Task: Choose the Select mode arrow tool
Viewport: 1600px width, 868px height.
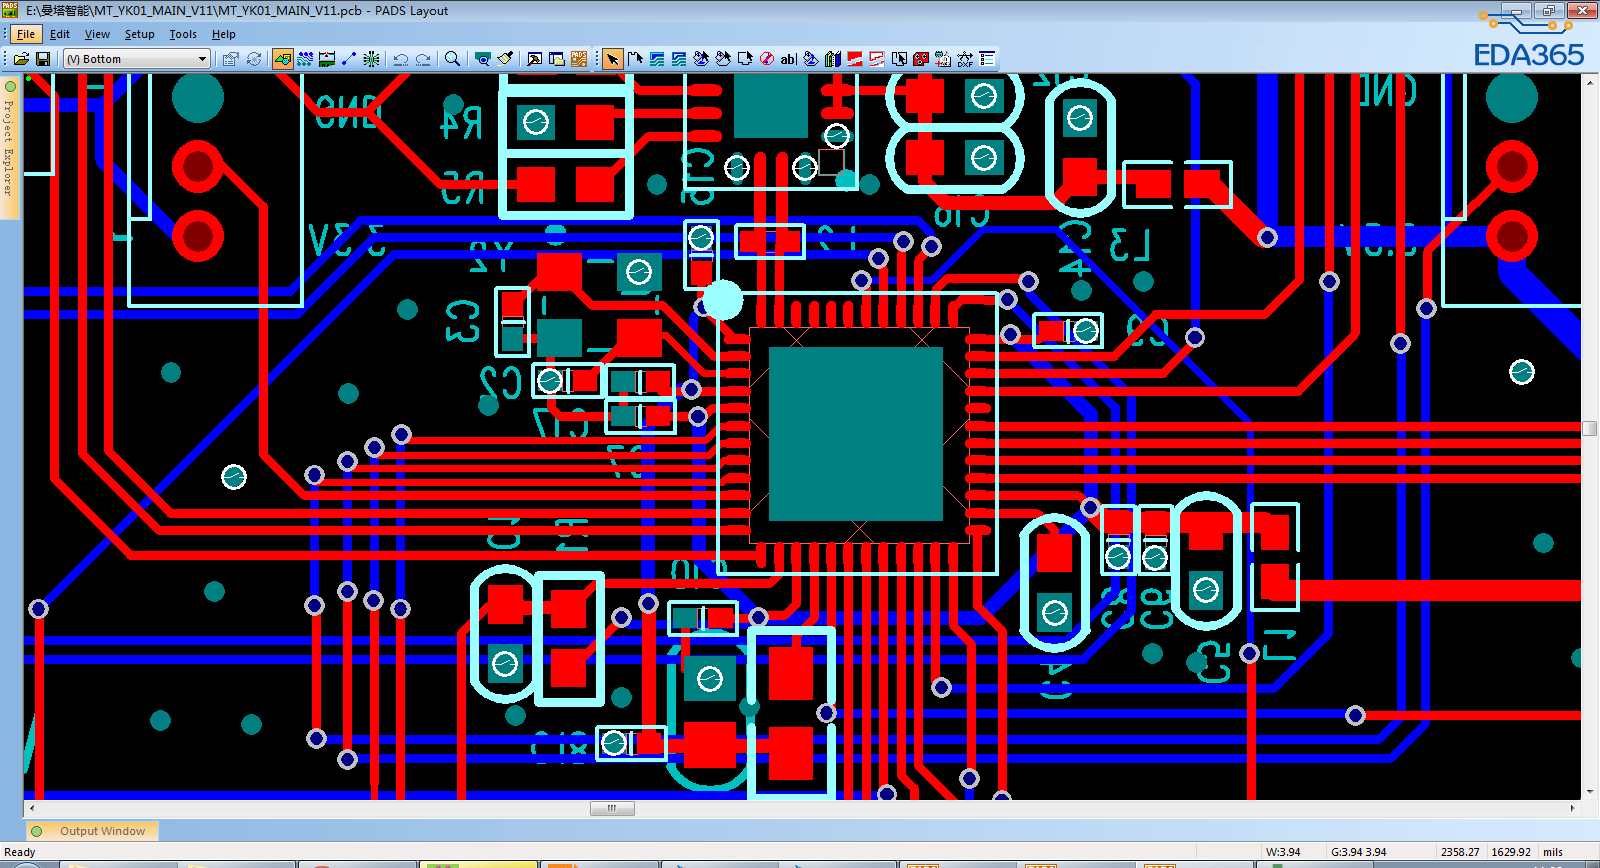Action: (x=612, y=59)
